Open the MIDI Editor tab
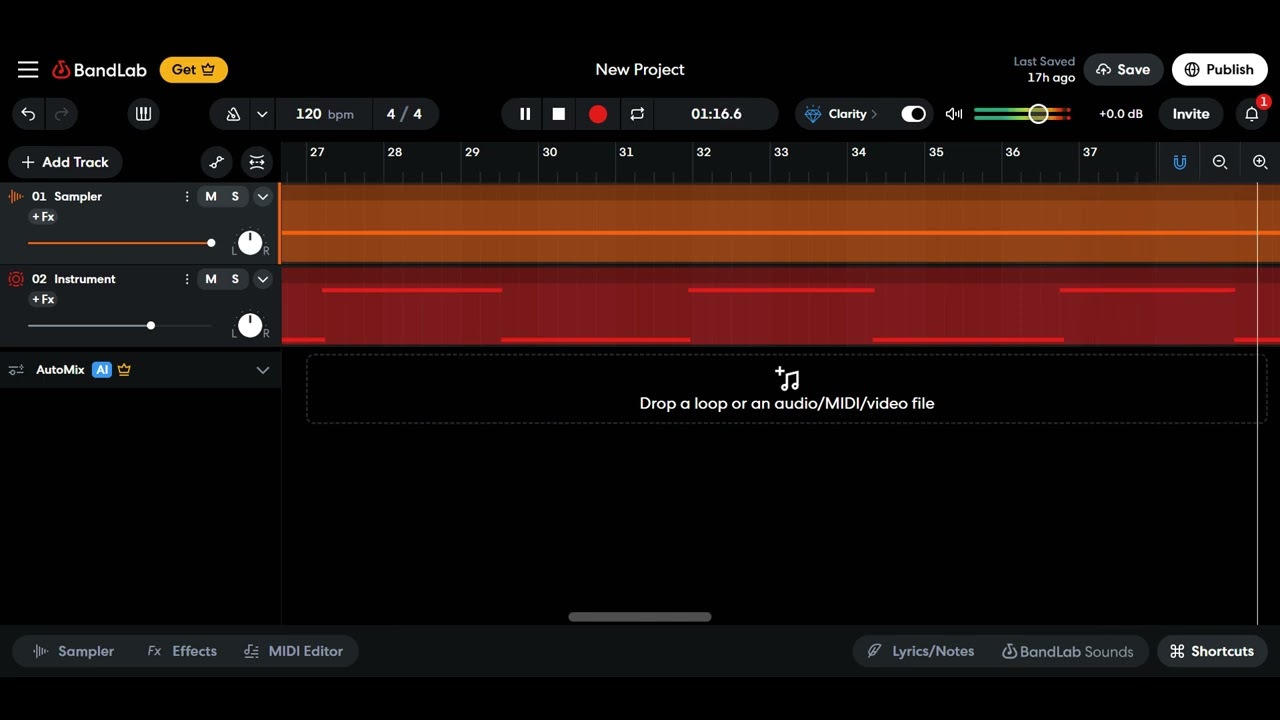This screenshot has width=1280, height=720. pyautogui.click(x=293, y=651)
